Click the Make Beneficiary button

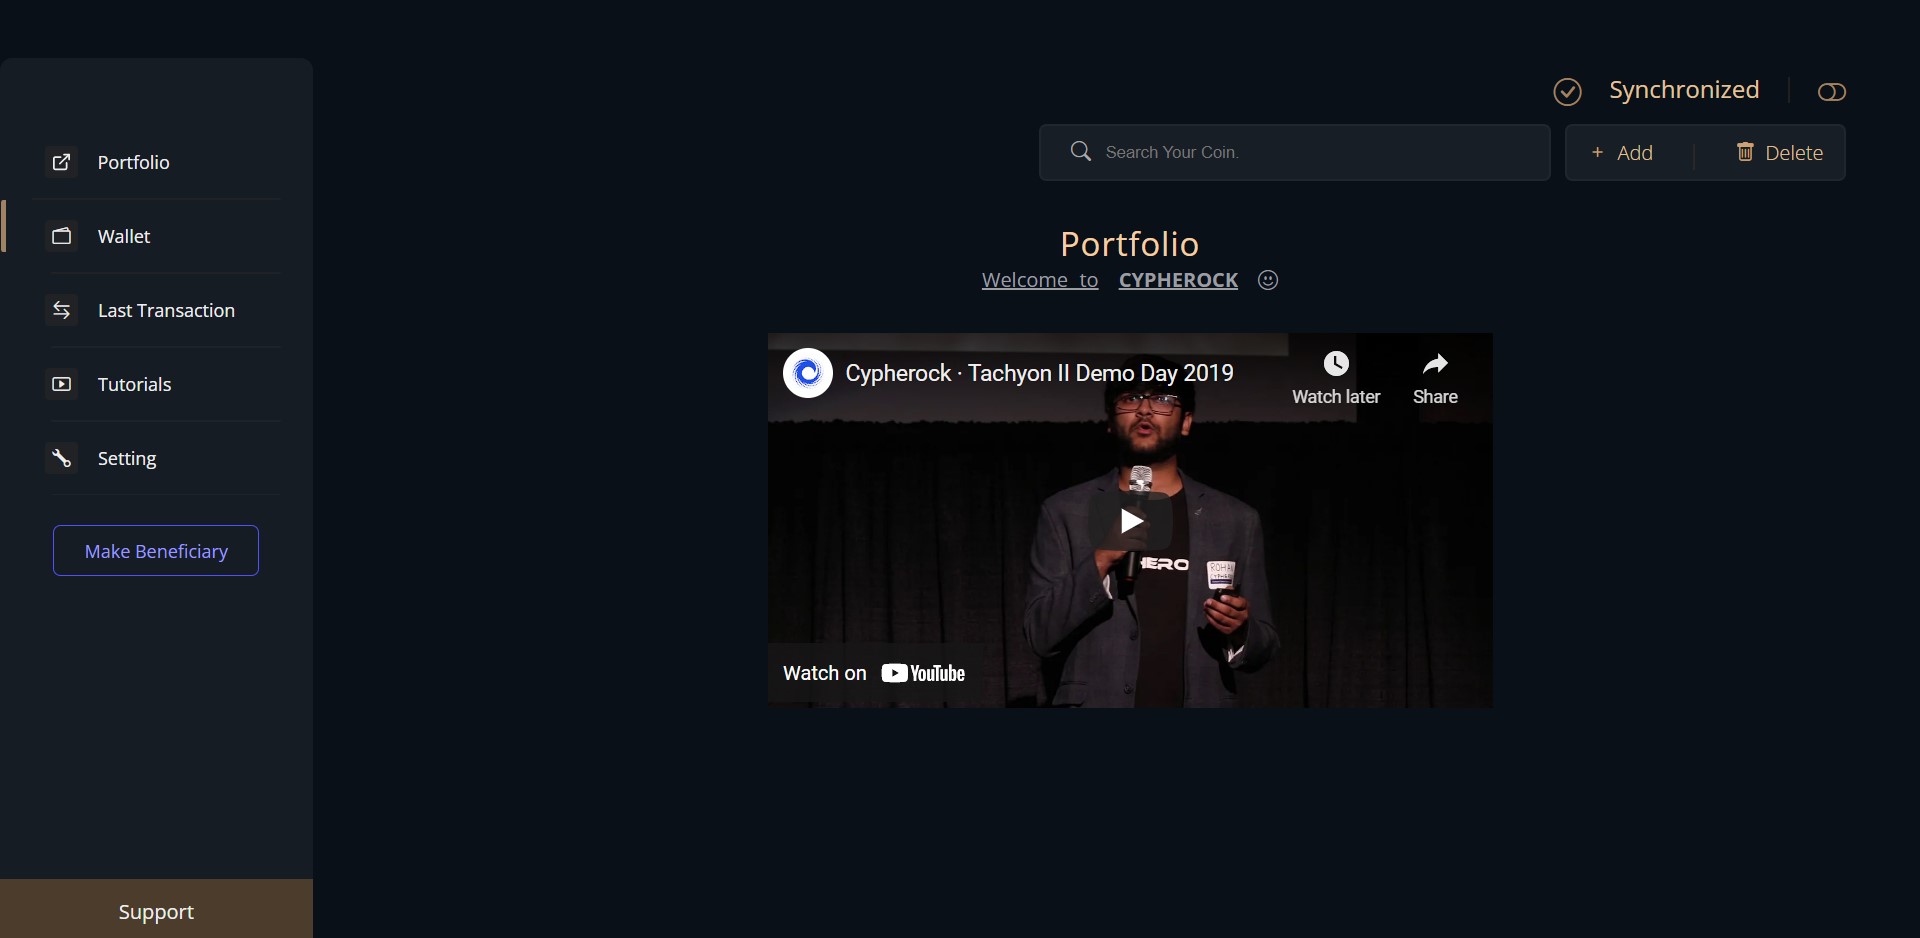click(156, 551)
